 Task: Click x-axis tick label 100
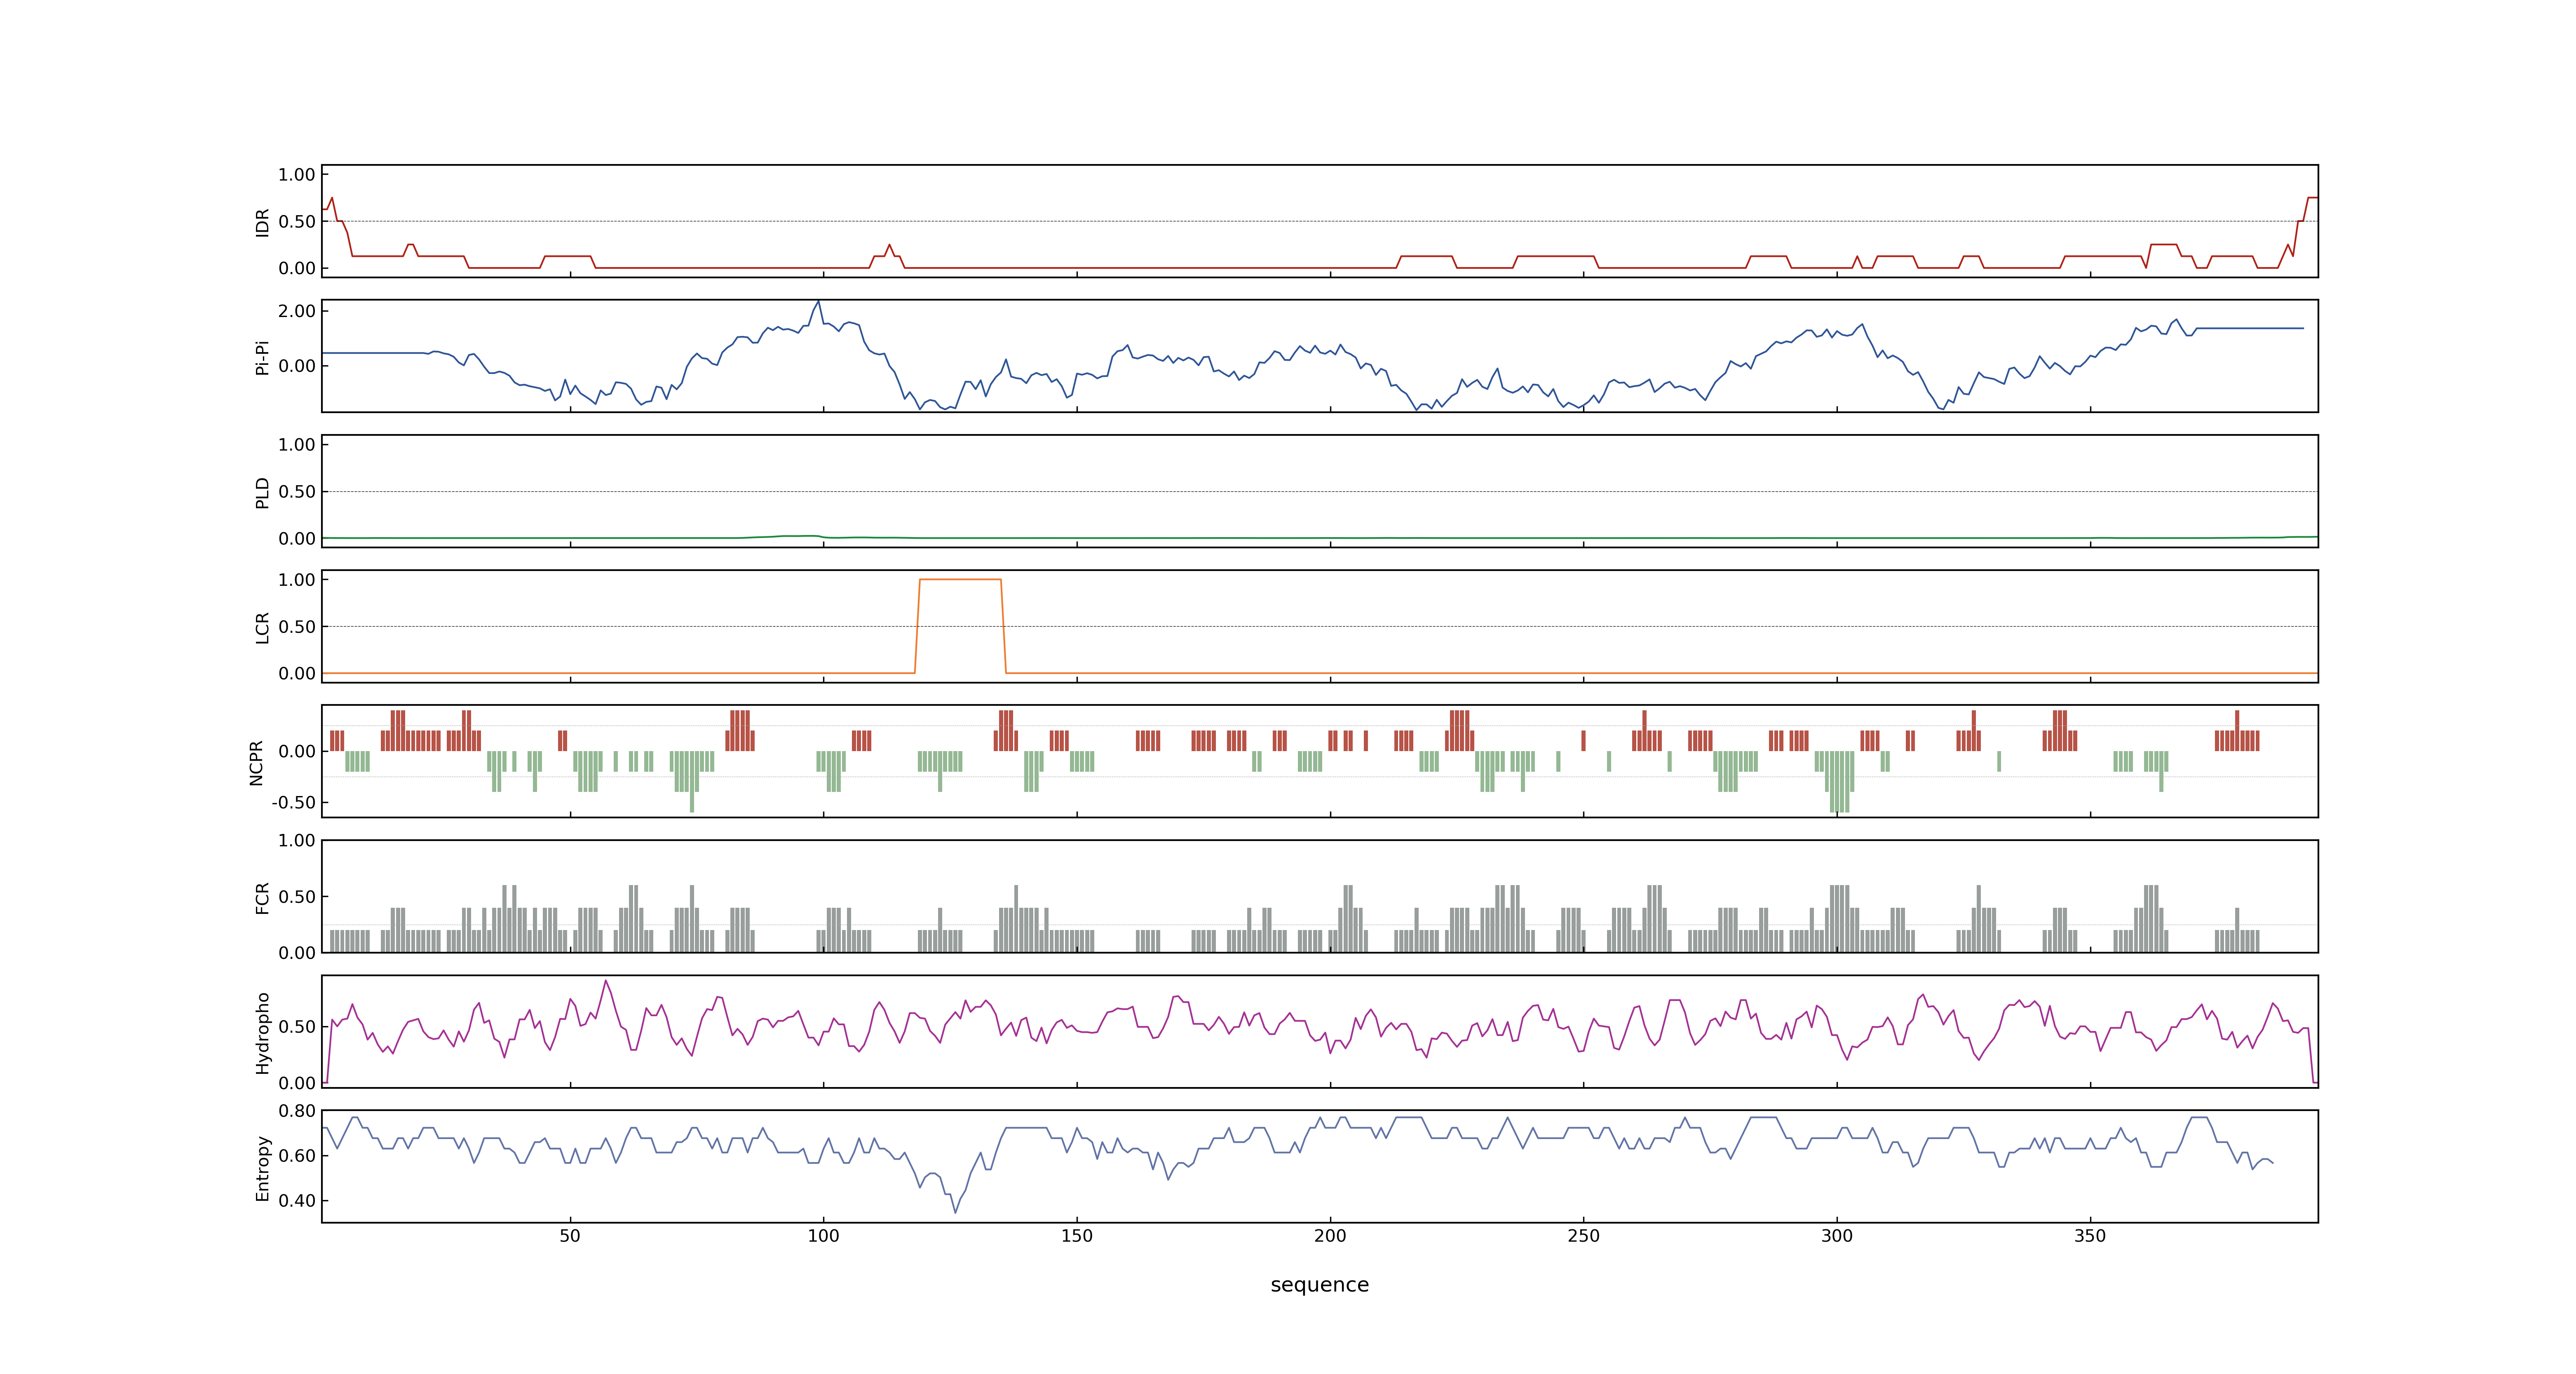pyautogui.click(x=823, y=1236)
